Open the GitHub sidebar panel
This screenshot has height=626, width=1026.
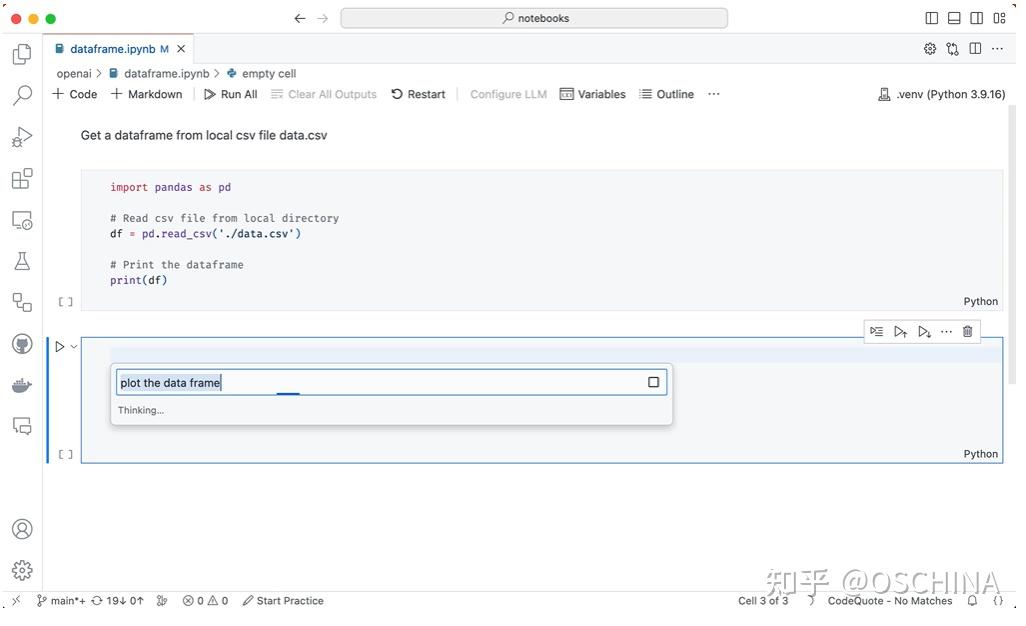pyautogui.click(x=22, y=344)
